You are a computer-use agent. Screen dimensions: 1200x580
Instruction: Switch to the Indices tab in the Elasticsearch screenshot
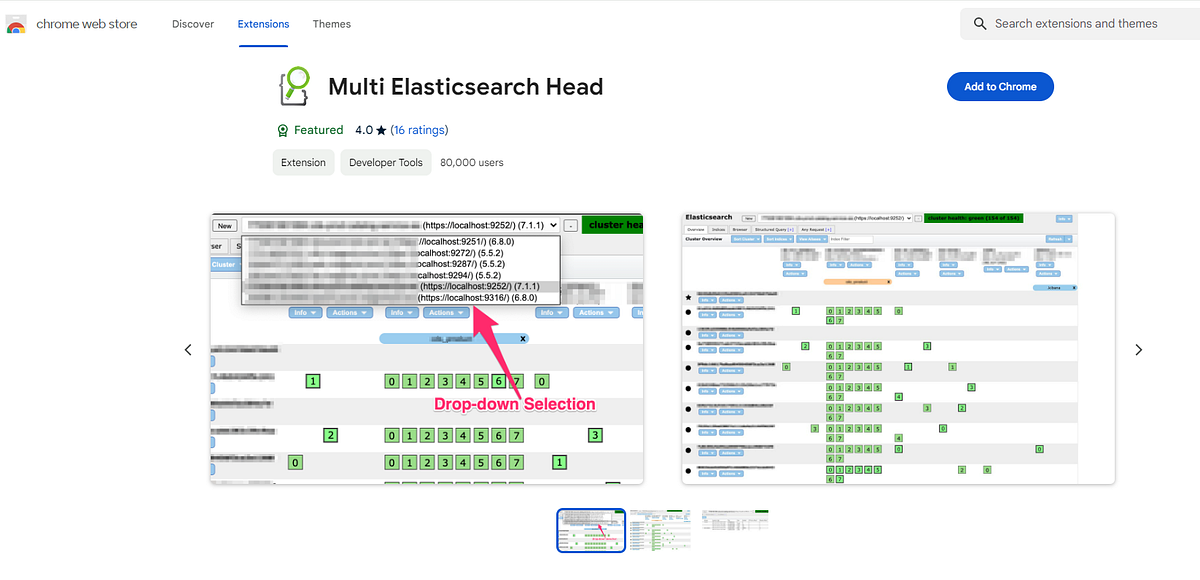pyautogui.click(x=717, y=227)
